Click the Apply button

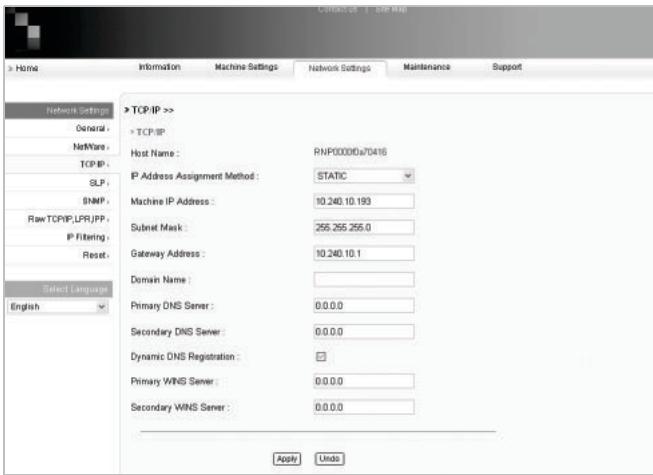click(x=287, y=459)
